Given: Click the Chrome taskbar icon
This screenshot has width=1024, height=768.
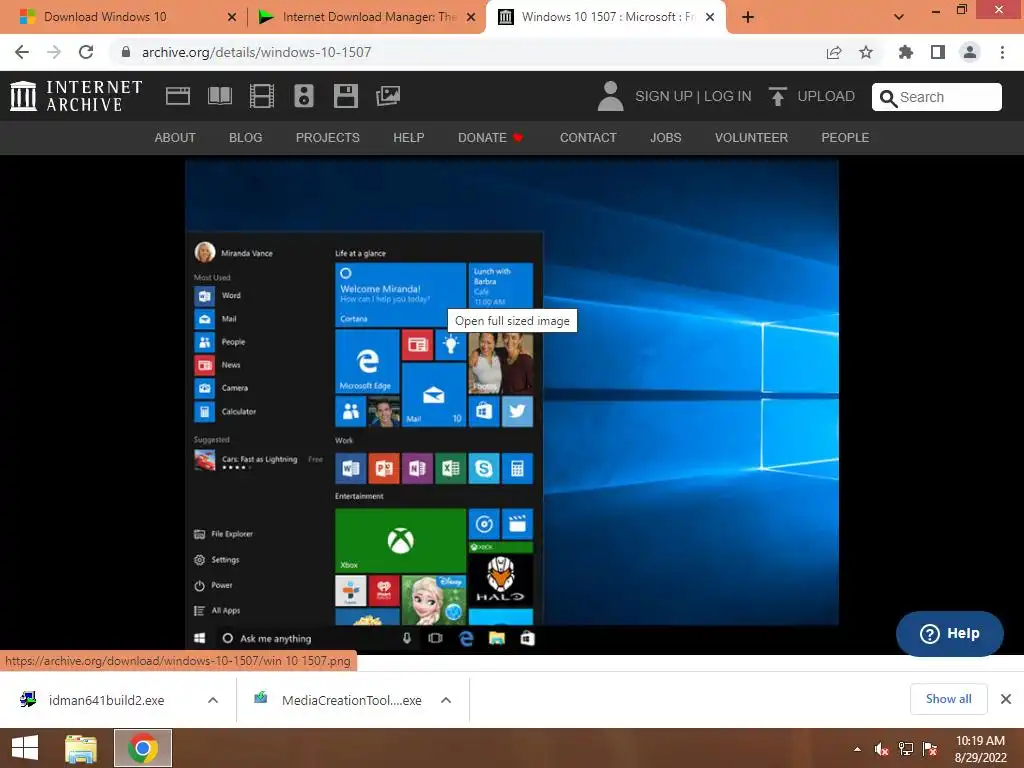Looking at the screenshot, I should (x=143, y=748).
